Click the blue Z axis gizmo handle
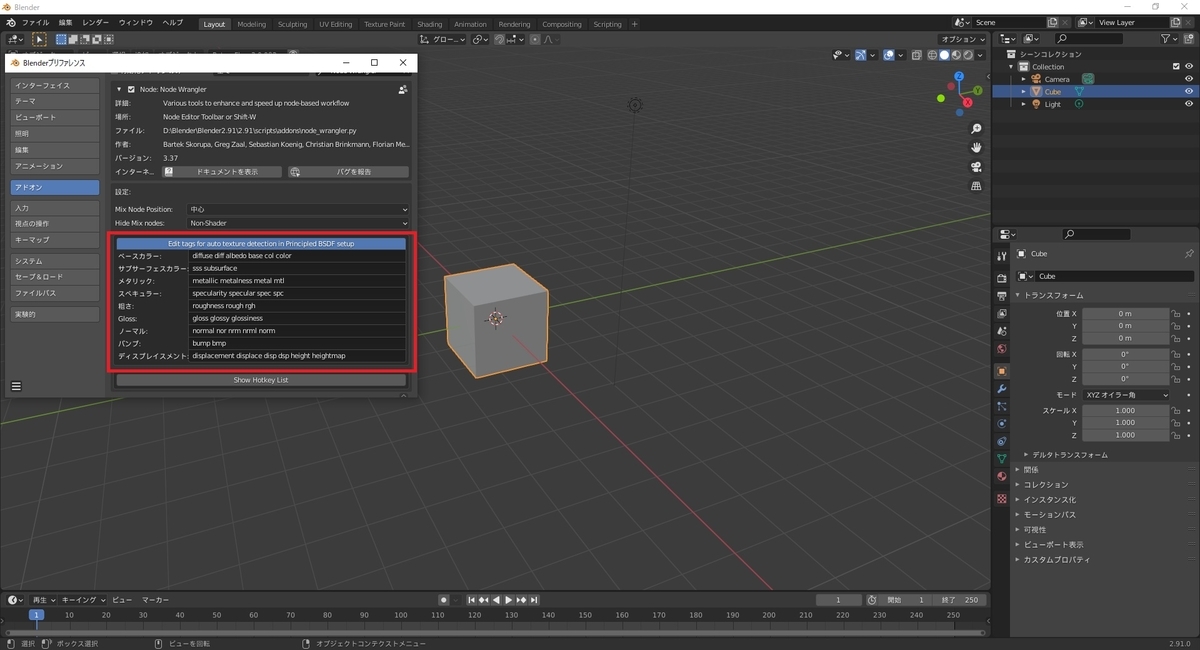 [959, 76]
